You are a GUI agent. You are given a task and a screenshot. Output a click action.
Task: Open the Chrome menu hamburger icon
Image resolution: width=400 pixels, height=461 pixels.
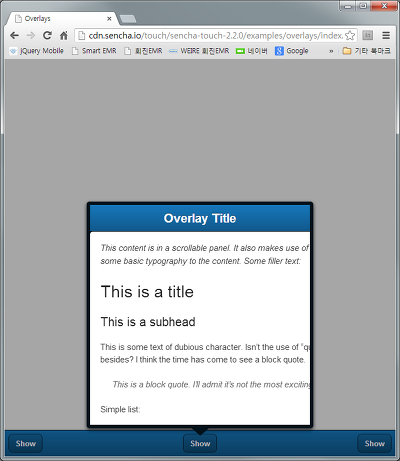(386, 35)
